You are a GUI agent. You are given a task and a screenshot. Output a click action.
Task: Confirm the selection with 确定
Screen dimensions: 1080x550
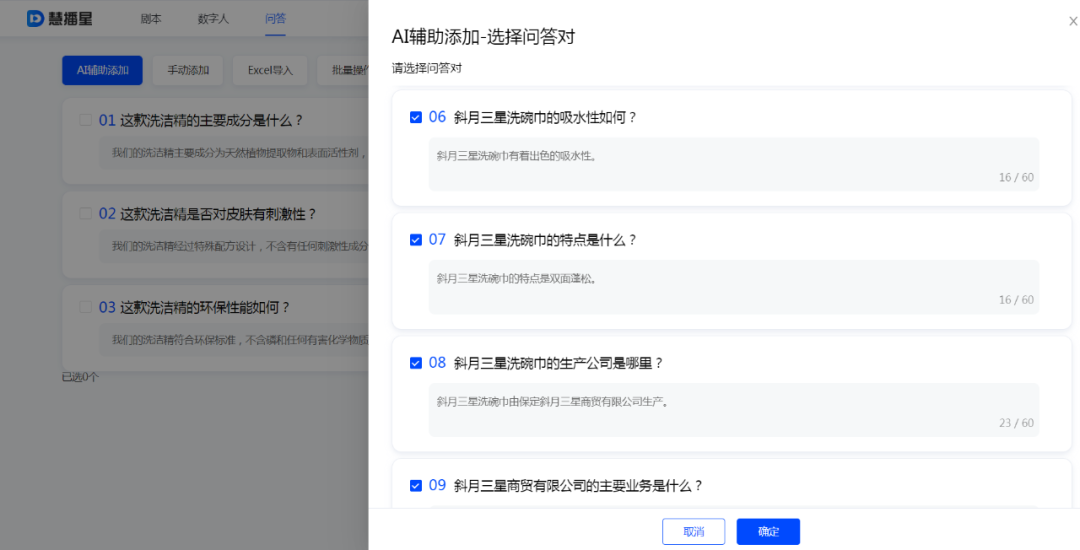click(x=768, y=532)
